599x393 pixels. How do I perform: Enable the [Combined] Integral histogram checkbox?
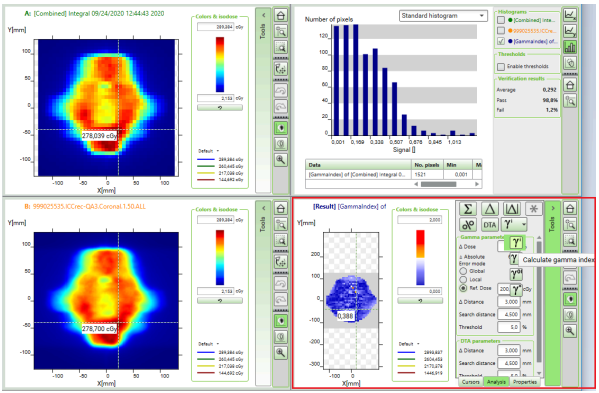coord(501,20)
